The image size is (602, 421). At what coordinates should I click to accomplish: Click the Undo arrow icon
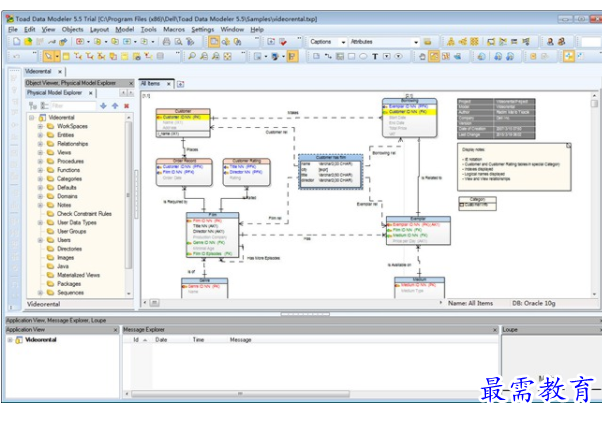[17, 56]
